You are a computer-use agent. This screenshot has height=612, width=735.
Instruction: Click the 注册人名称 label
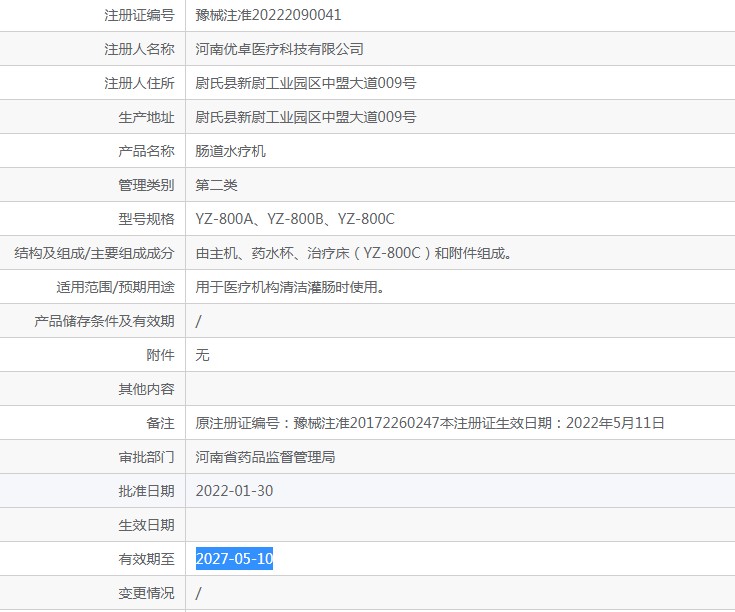pyautogui.click(x=139, y=49)
